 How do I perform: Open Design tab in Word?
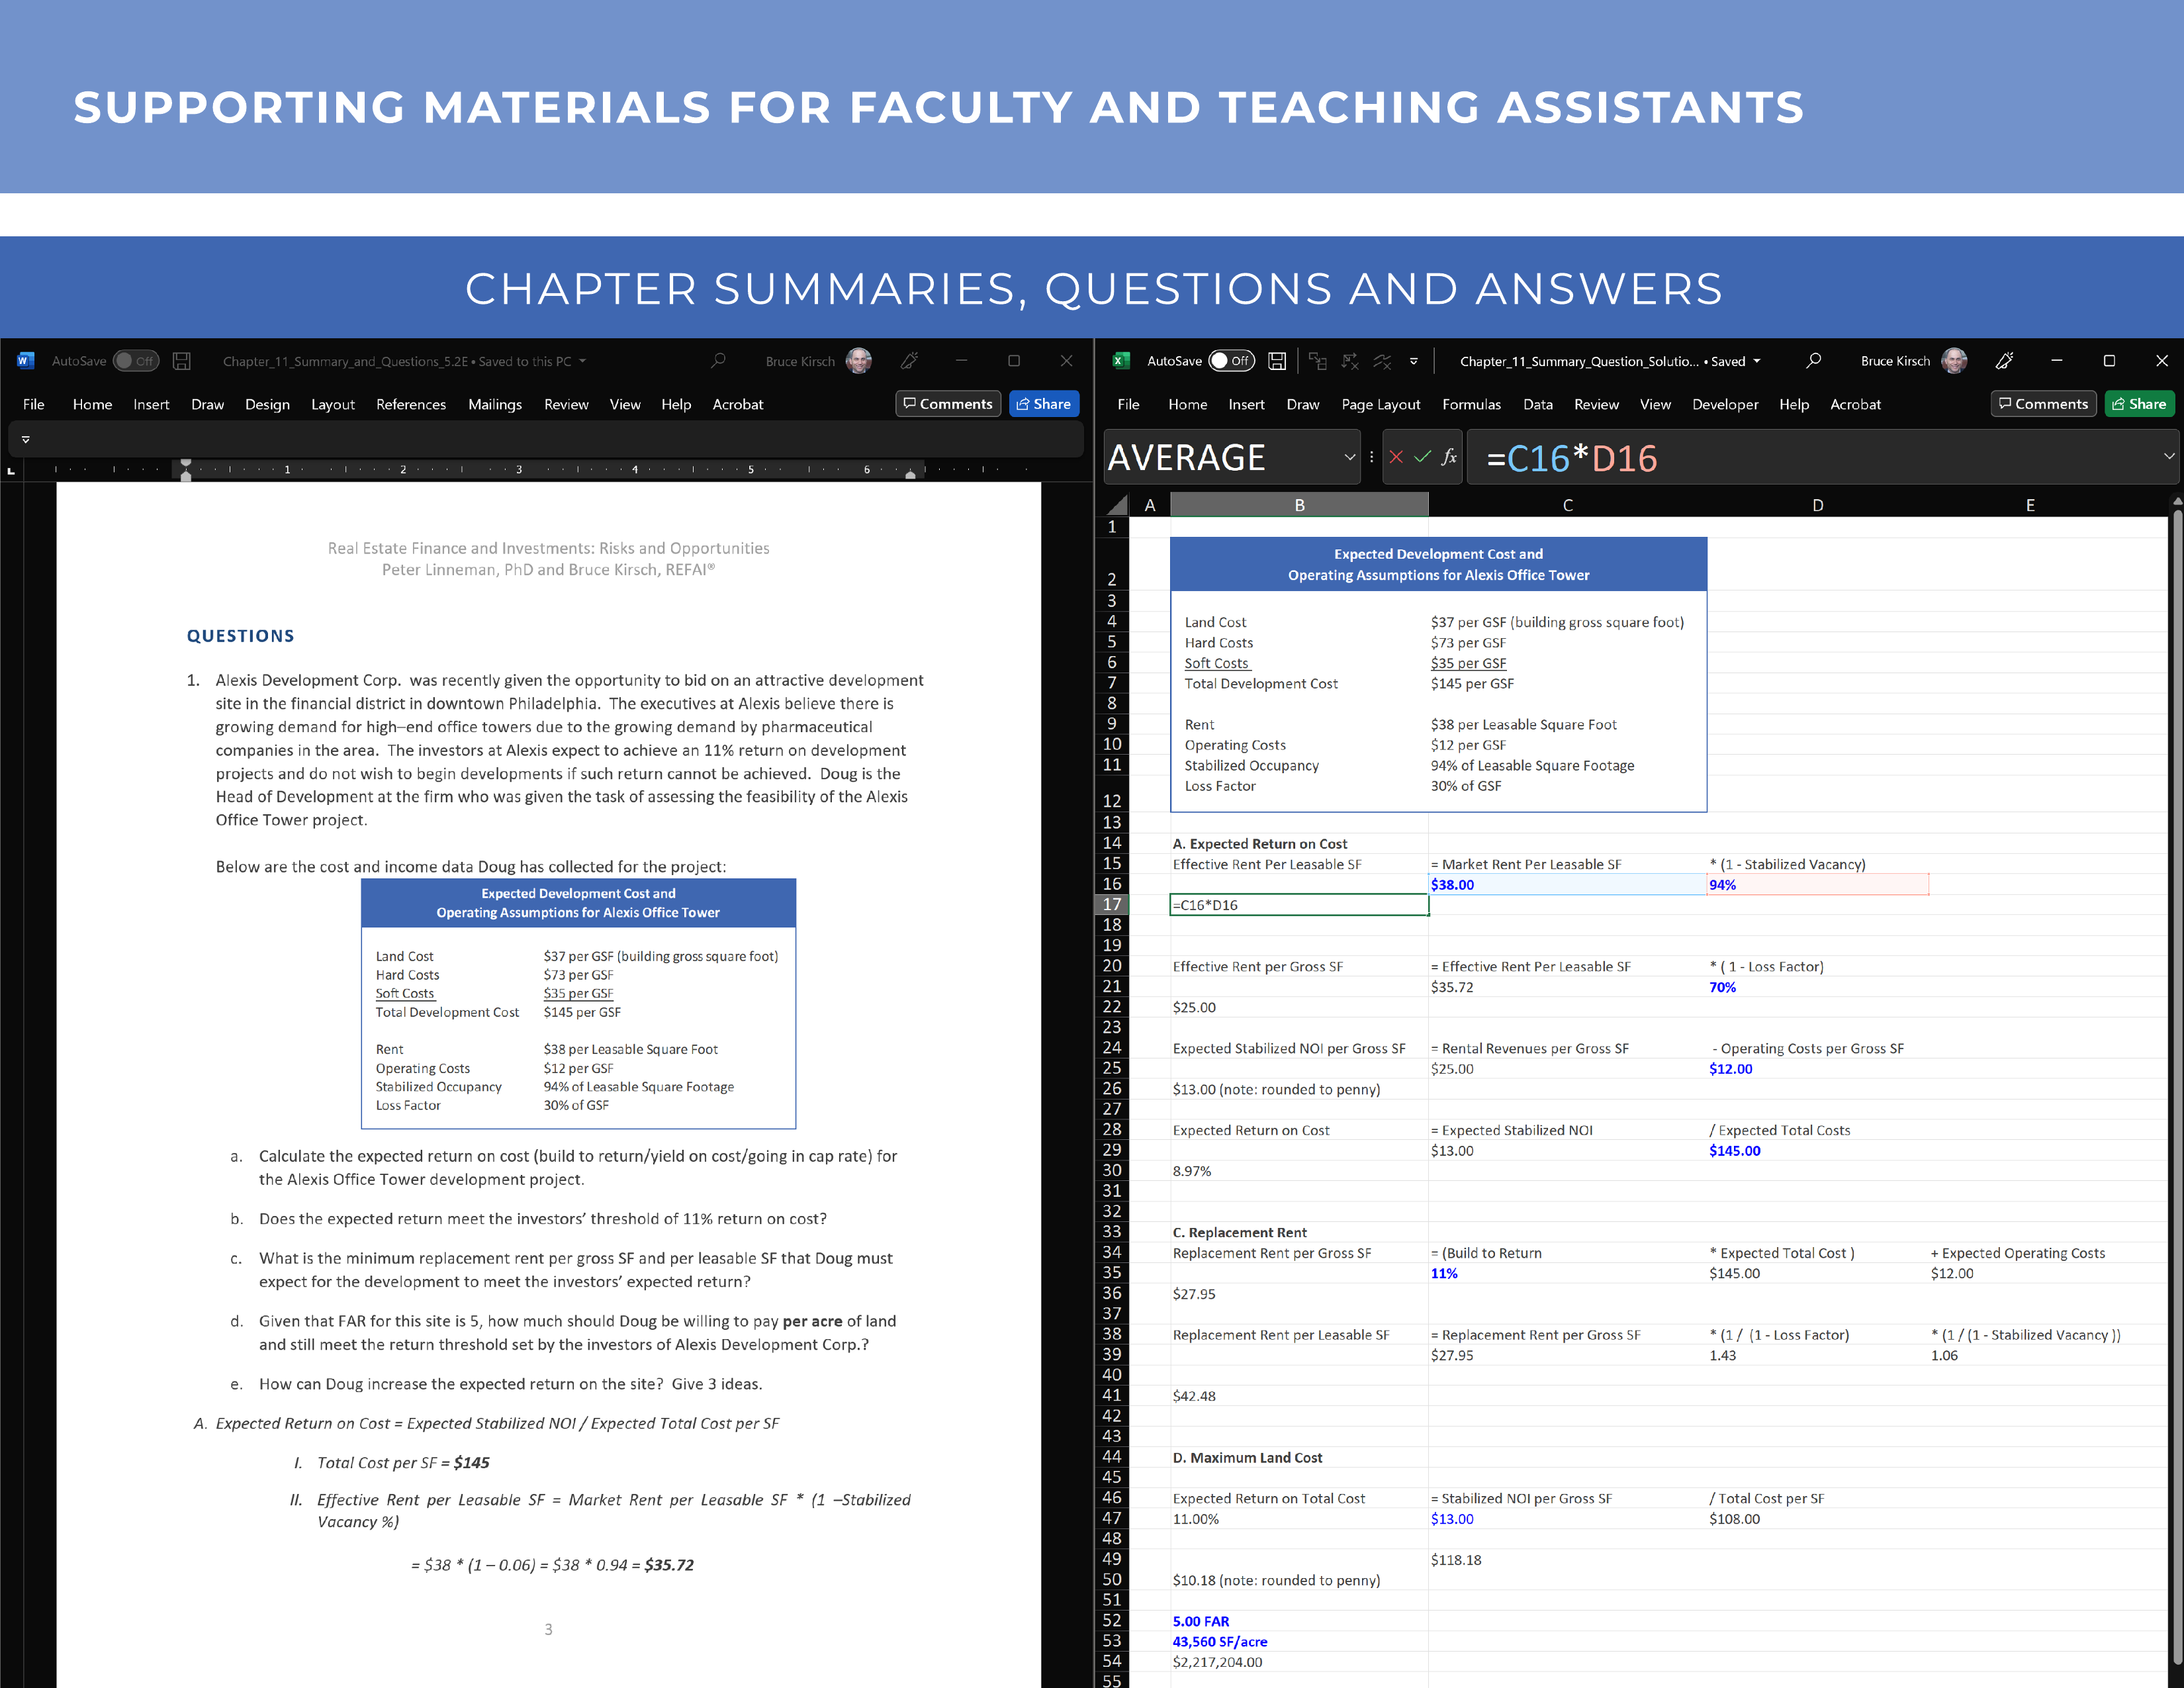(267, 404)
